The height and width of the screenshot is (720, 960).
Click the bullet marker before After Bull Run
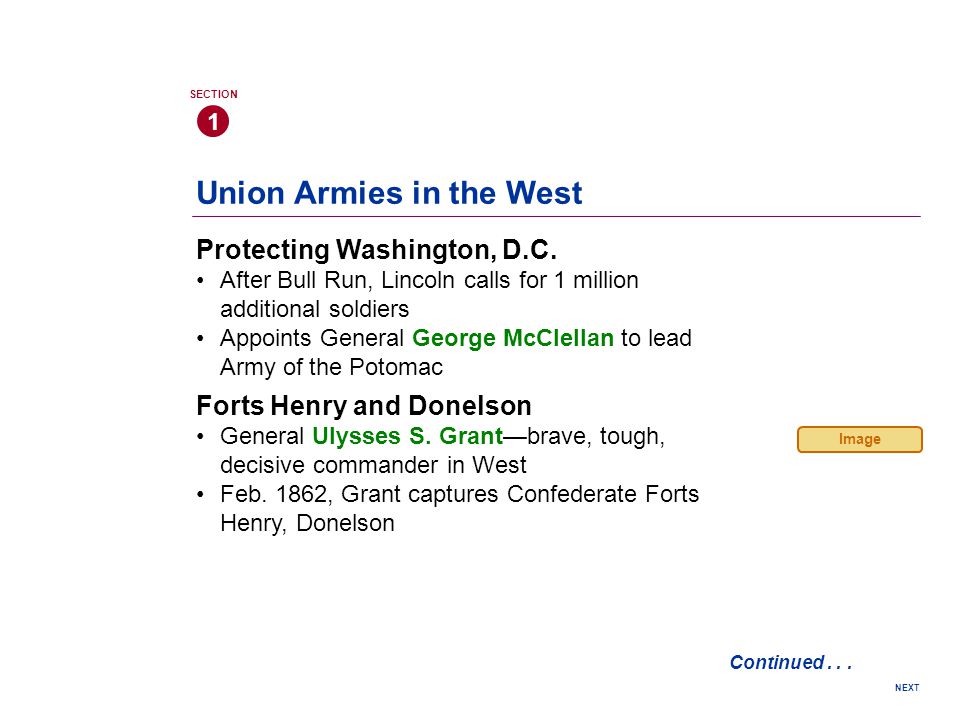coord(200,280)
